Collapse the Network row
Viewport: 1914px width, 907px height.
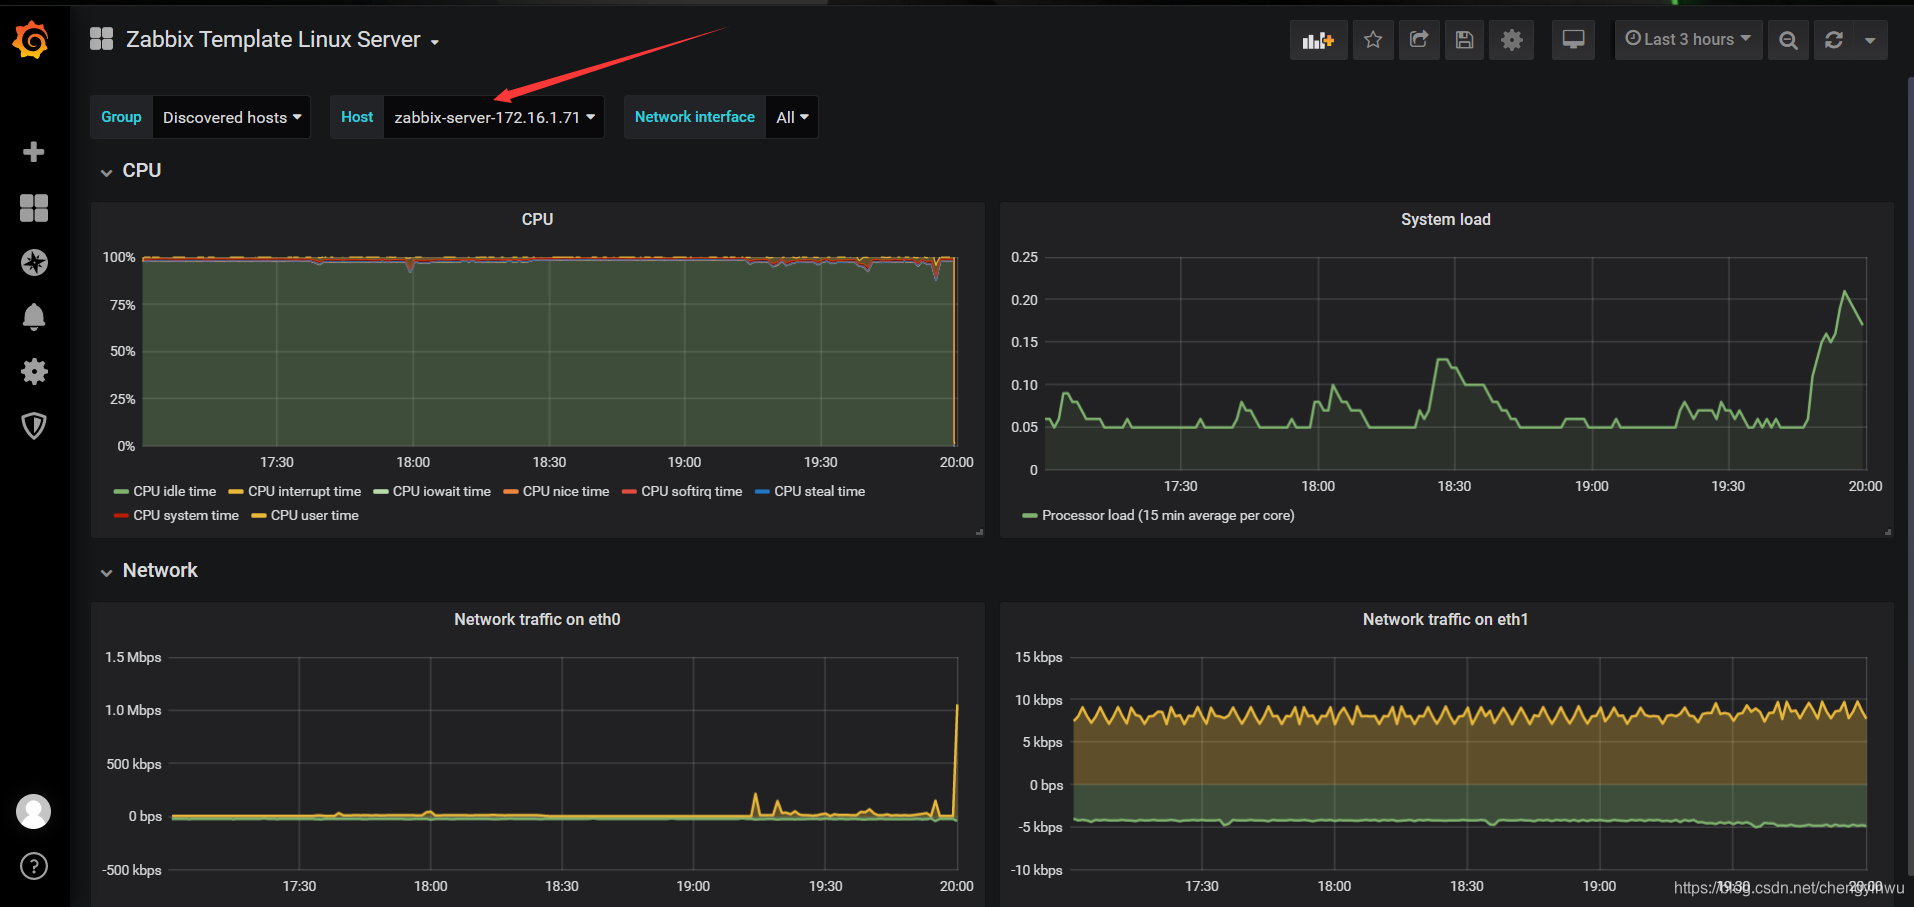tap(149, 571)
